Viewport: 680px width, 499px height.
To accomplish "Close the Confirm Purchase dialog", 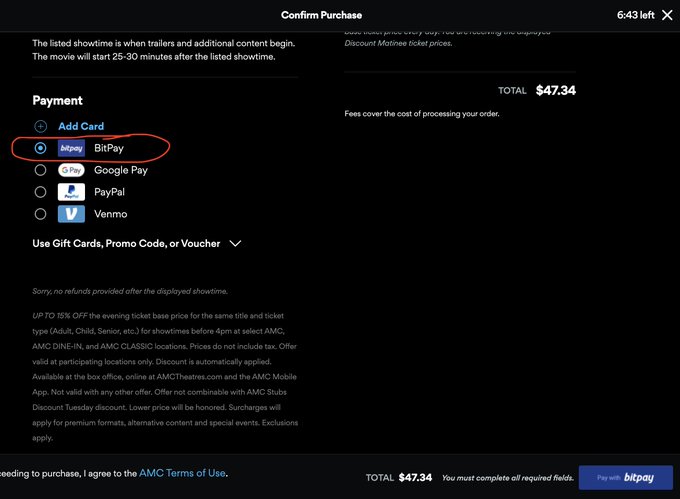I will (667, 15).
